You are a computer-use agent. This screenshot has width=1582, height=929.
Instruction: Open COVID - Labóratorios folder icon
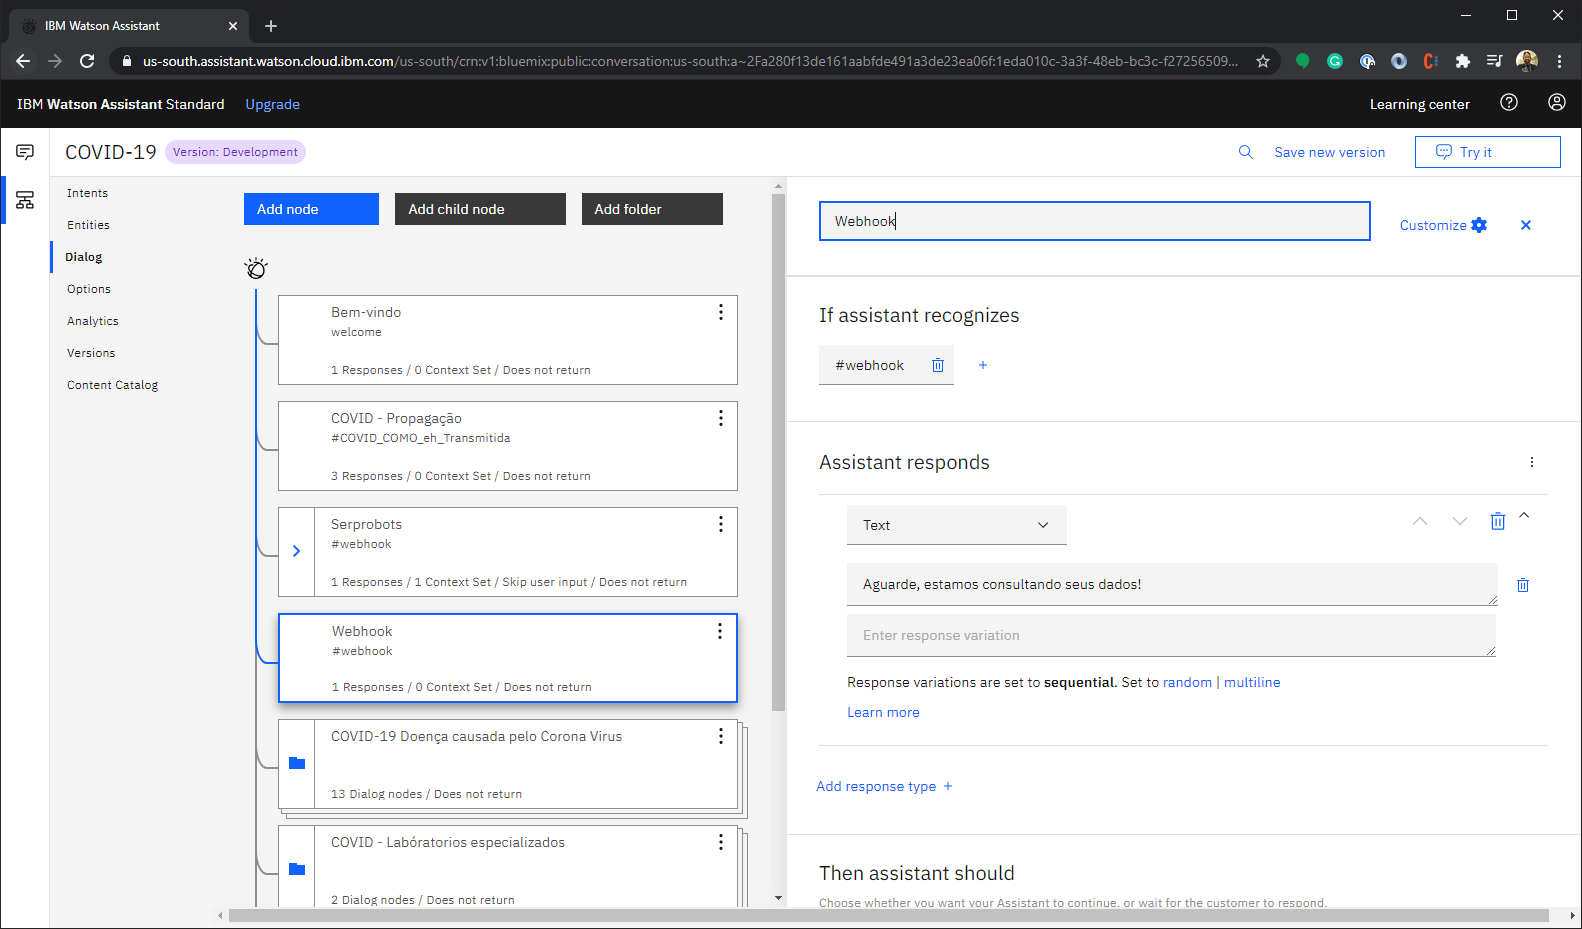point(297,869)
